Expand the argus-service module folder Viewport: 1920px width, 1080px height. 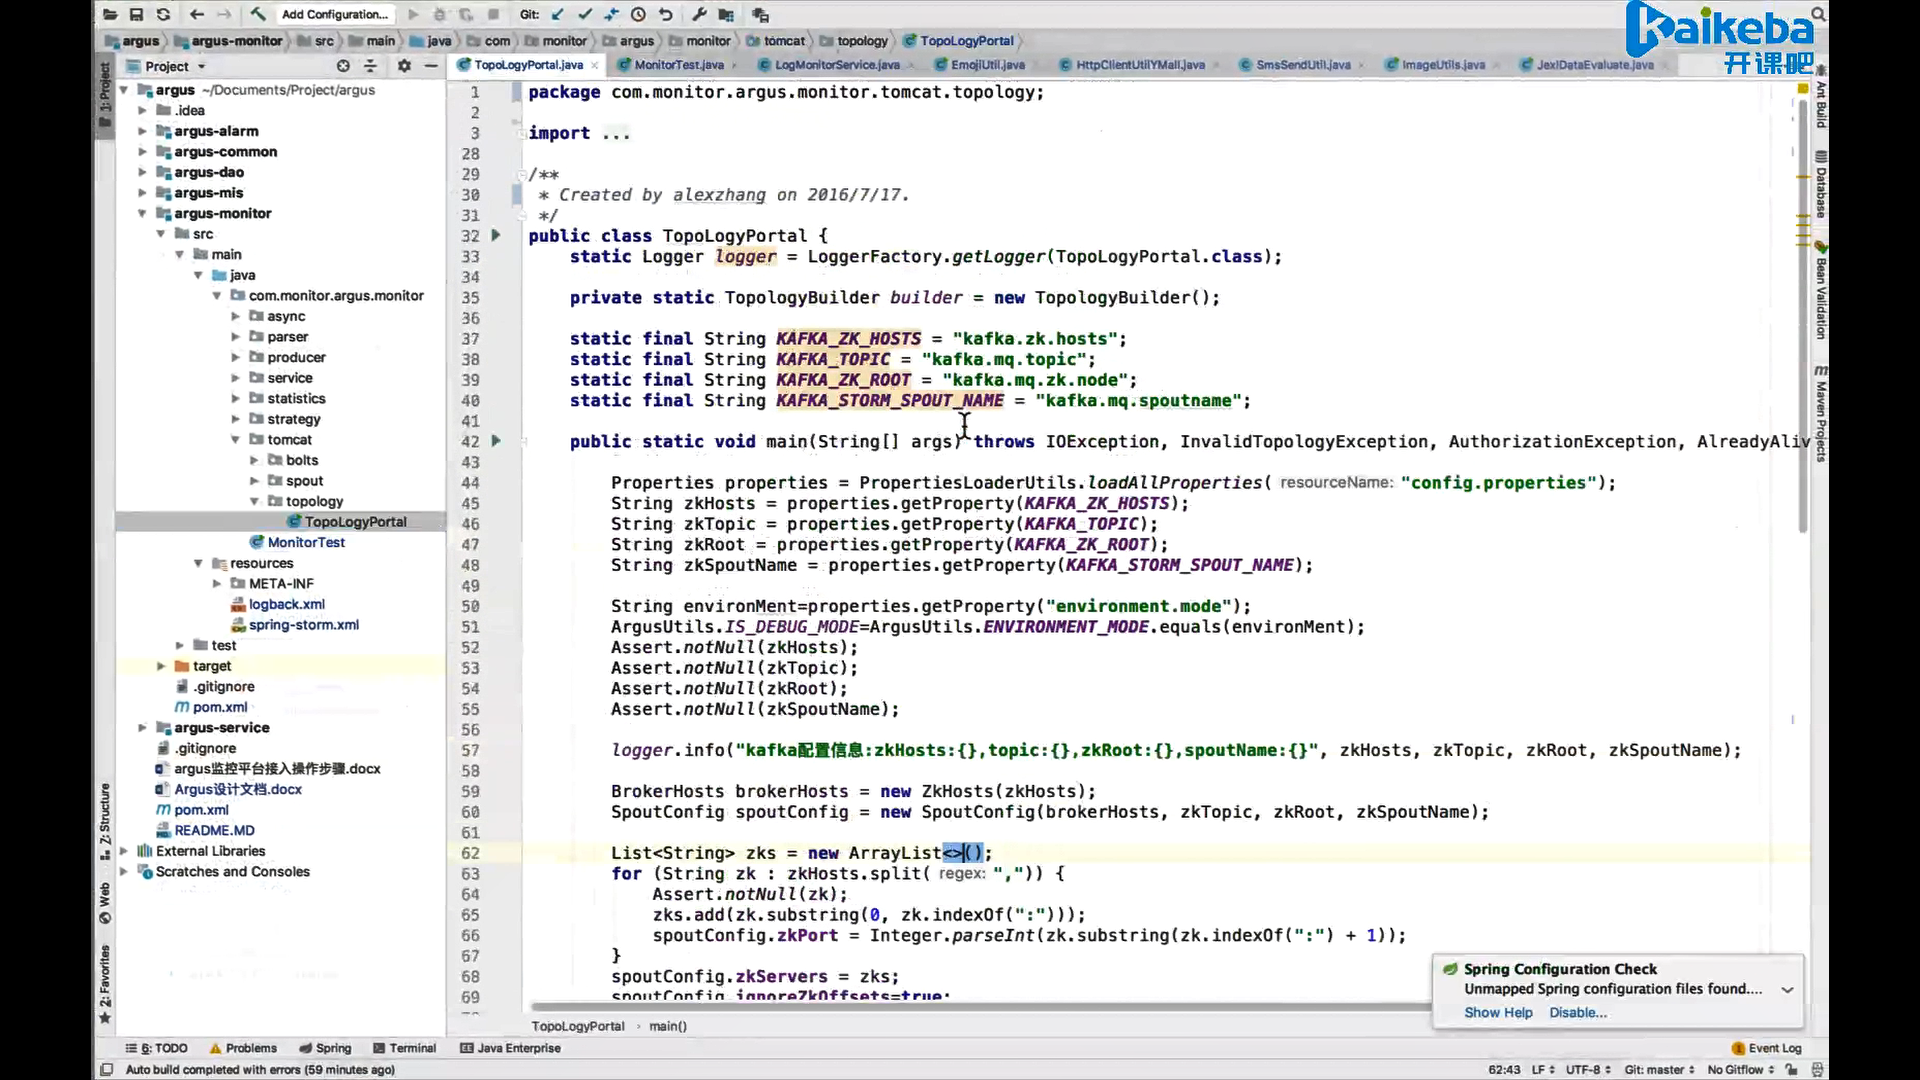click(x=142, y=728)
